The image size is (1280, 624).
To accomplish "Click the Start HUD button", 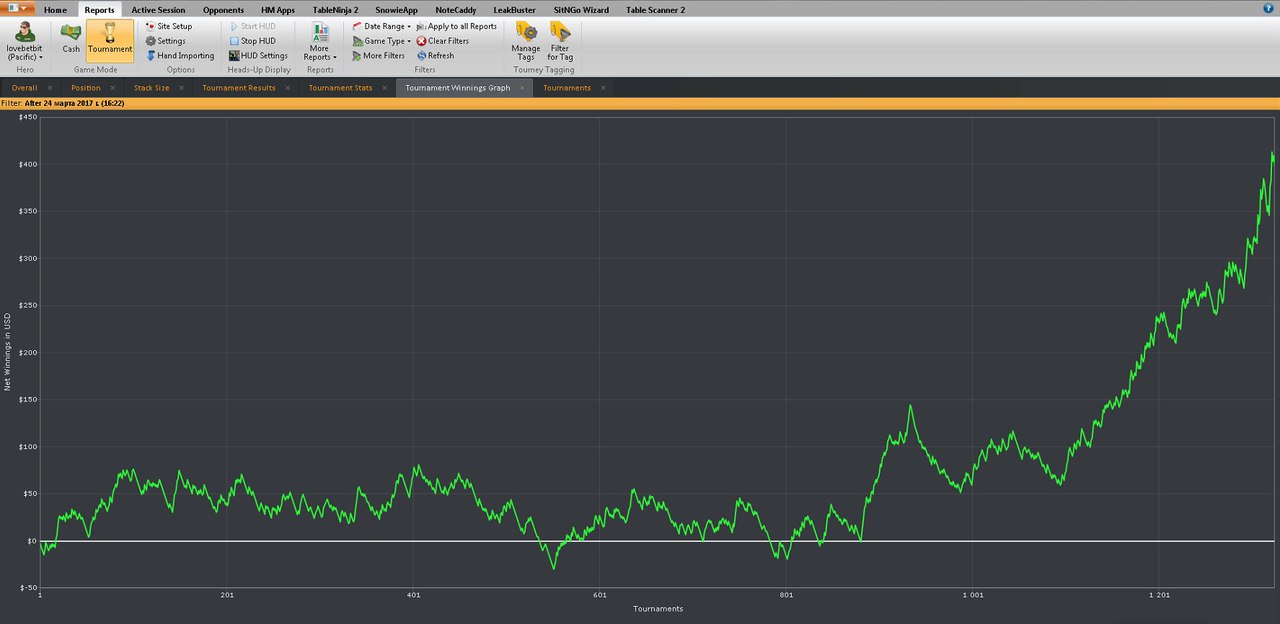I will click(252, 26).
